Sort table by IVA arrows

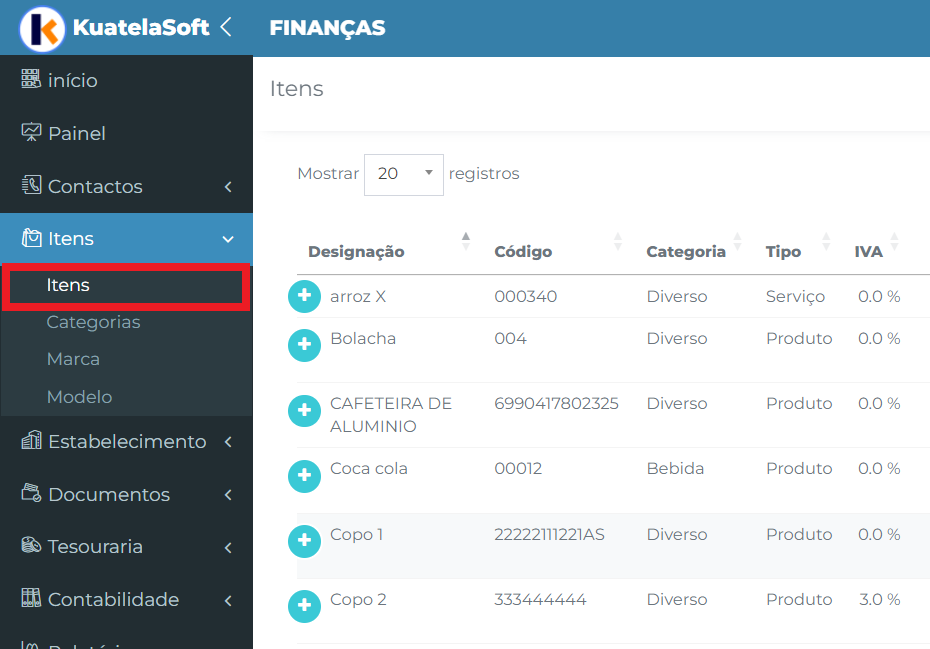pyautogui.click(x=894, y=241)
